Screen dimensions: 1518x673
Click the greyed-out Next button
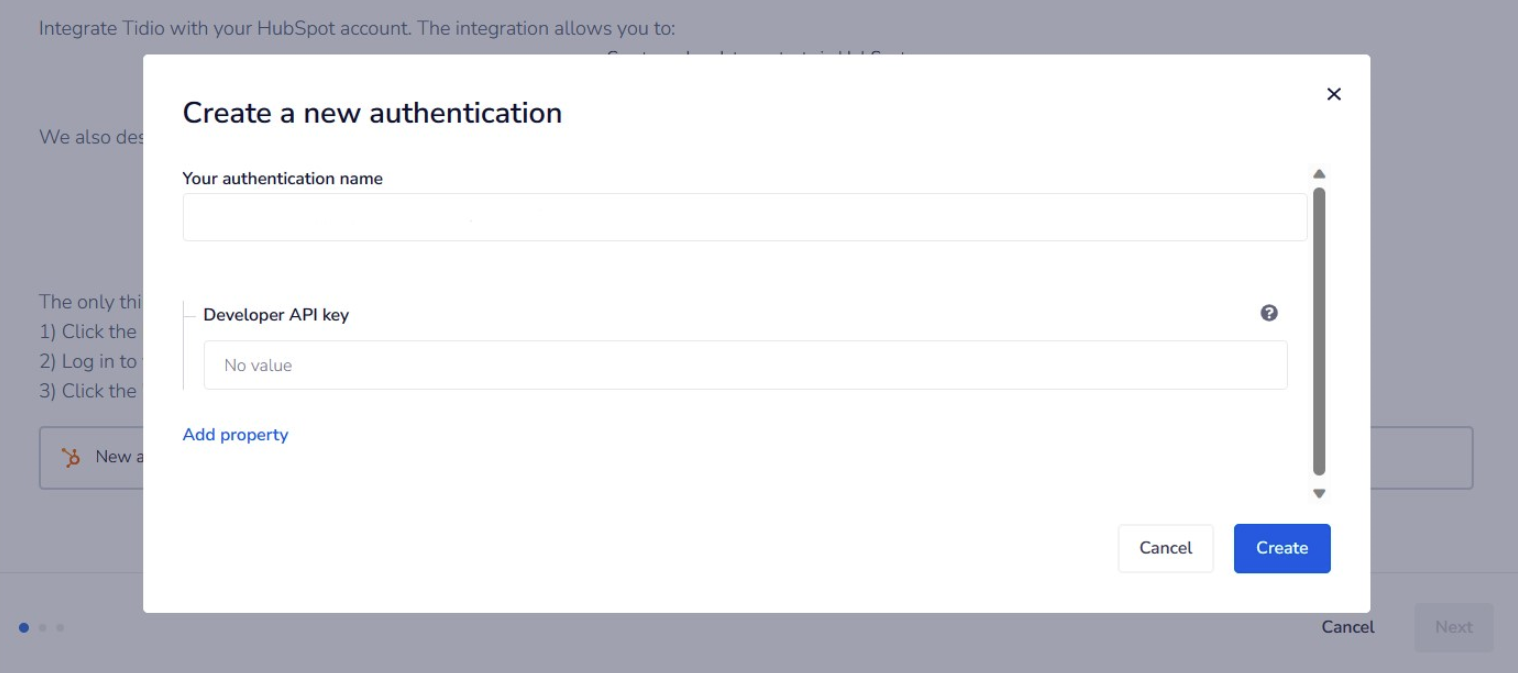tap(1453, 627)
